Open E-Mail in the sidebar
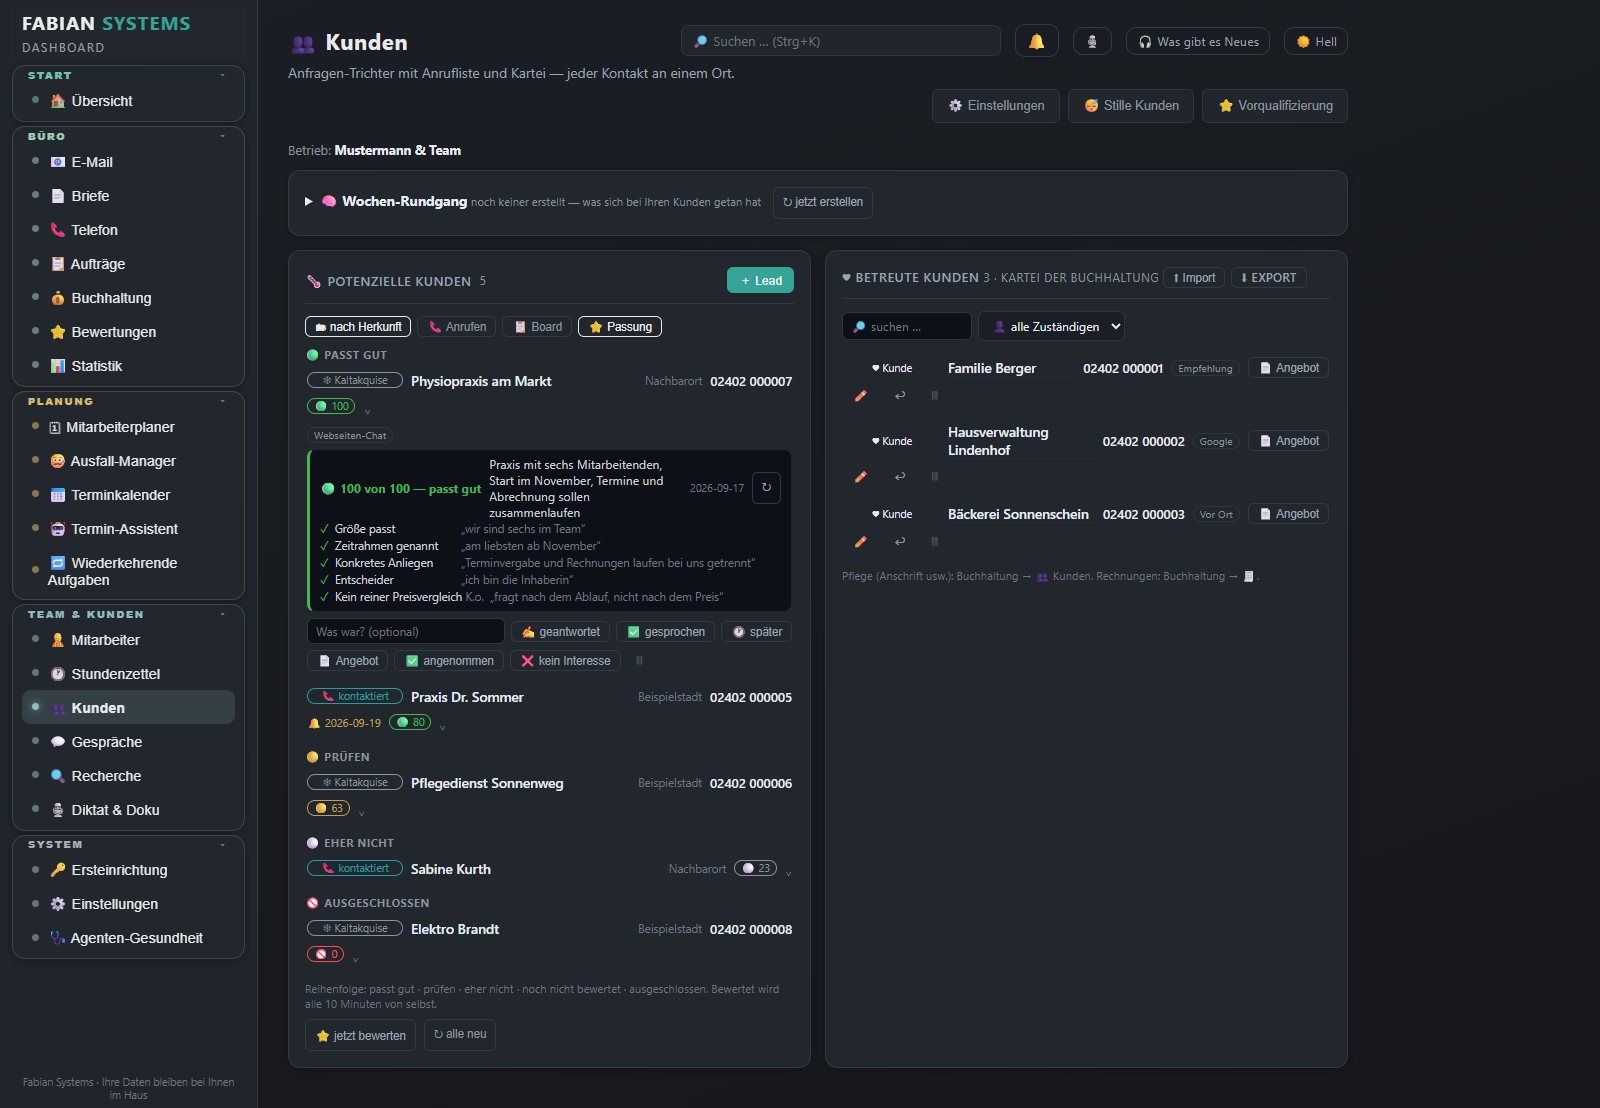1600x1108 pixels. (x=128, y=162)
